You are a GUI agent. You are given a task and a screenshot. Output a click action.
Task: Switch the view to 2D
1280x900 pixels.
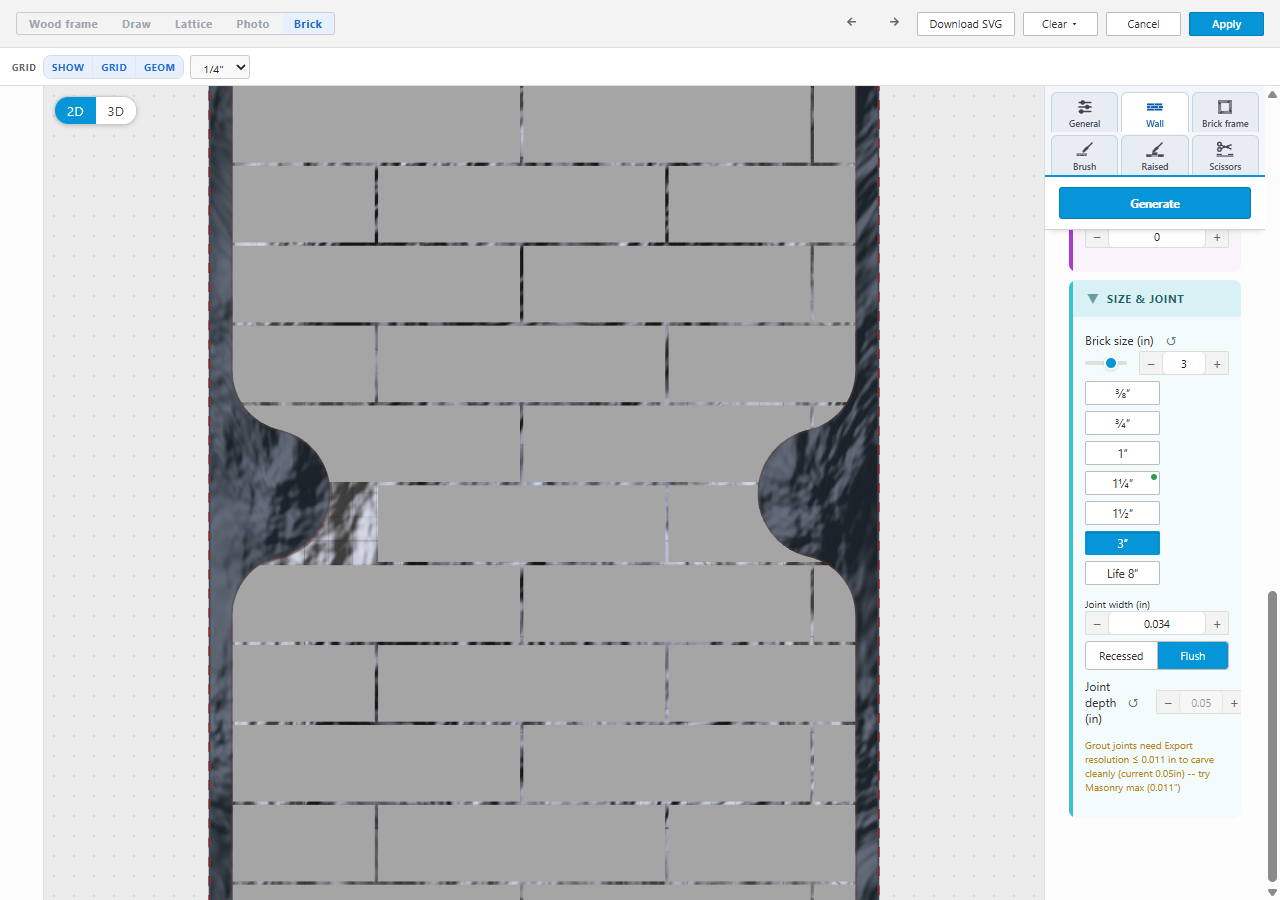[75, 111]
